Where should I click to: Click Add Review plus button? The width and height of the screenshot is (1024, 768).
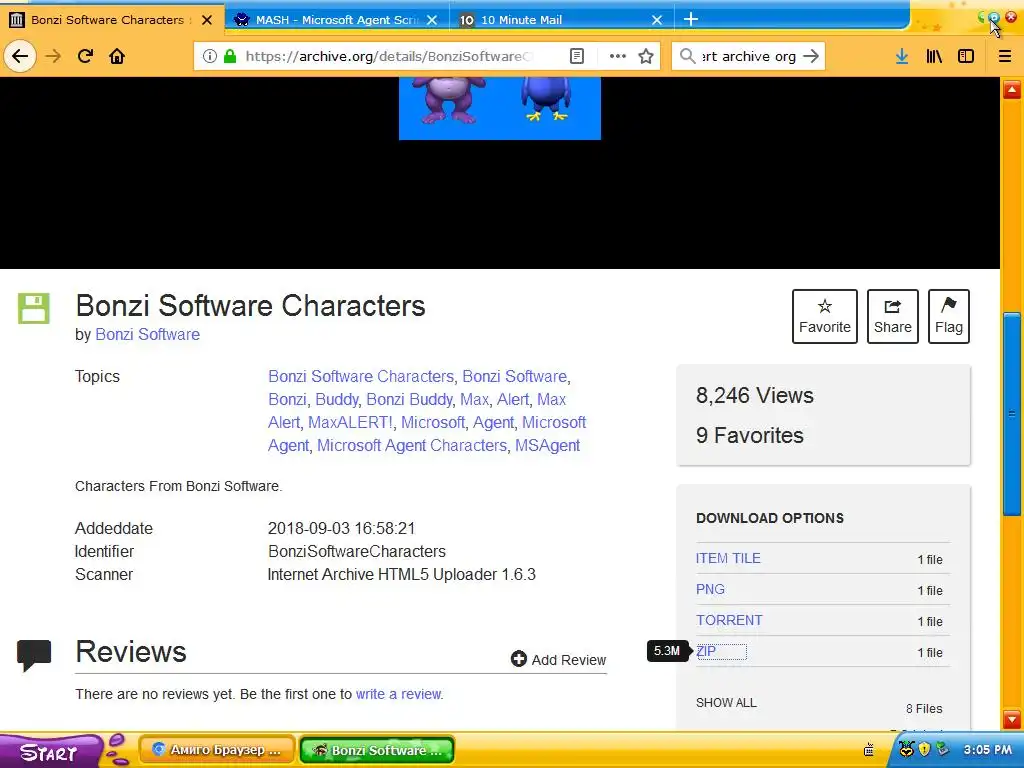pyautogui.click(x=558, y=660)
